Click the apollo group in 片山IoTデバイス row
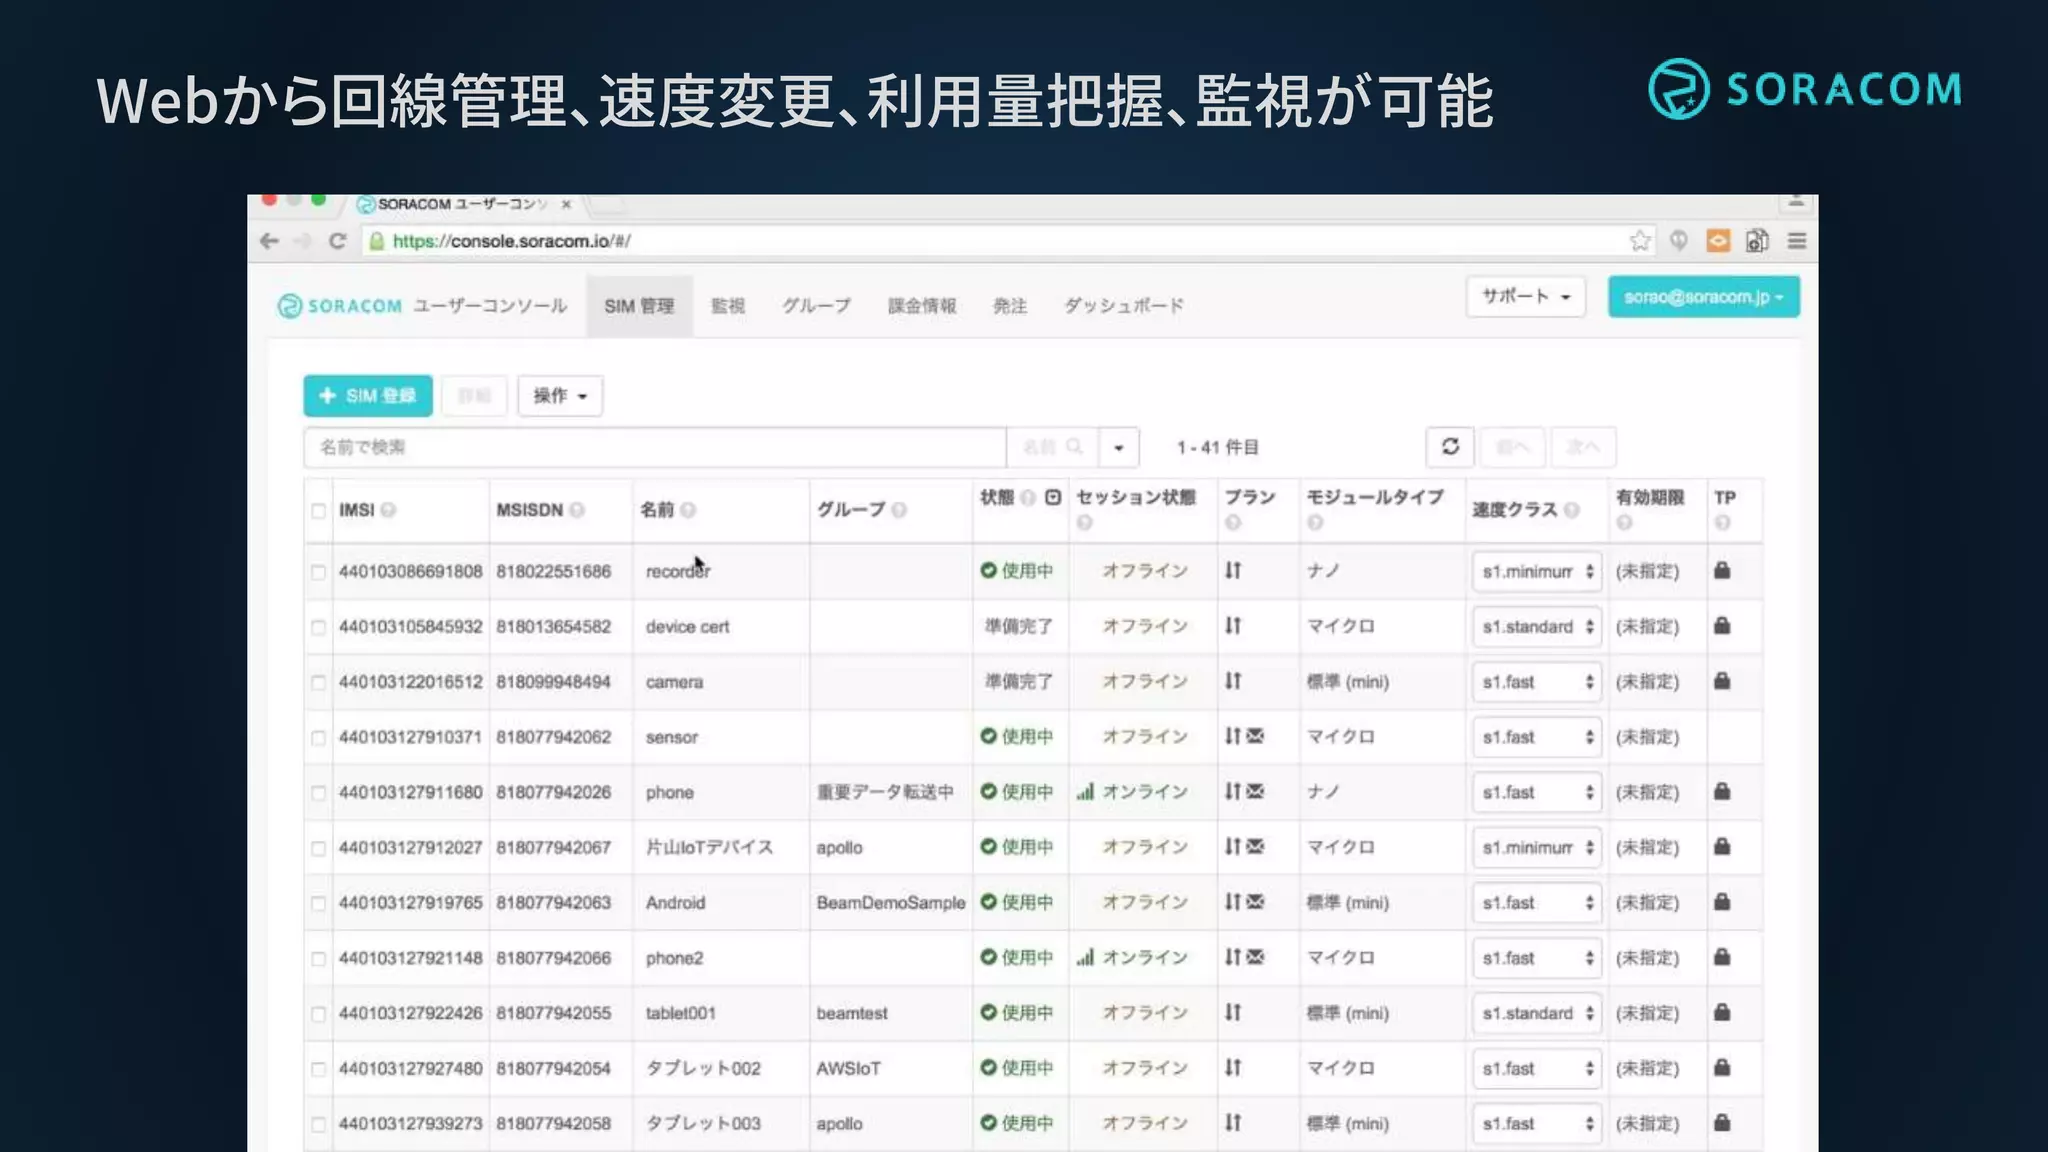This screenshot has height=1152, width=2048. coord(839,848)
